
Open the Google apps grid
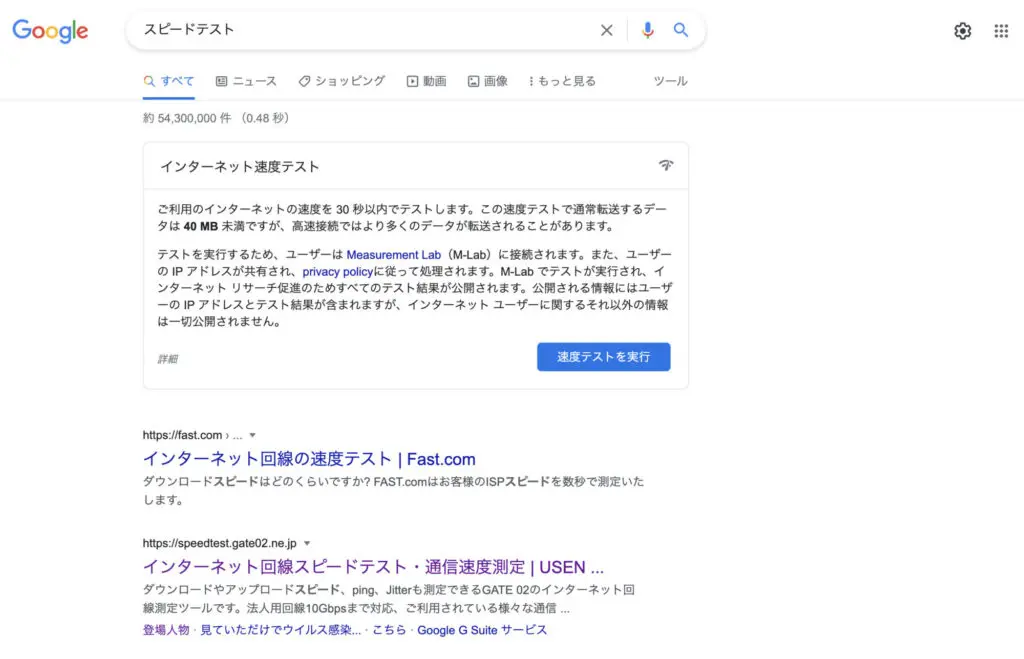coord(1001,31)
